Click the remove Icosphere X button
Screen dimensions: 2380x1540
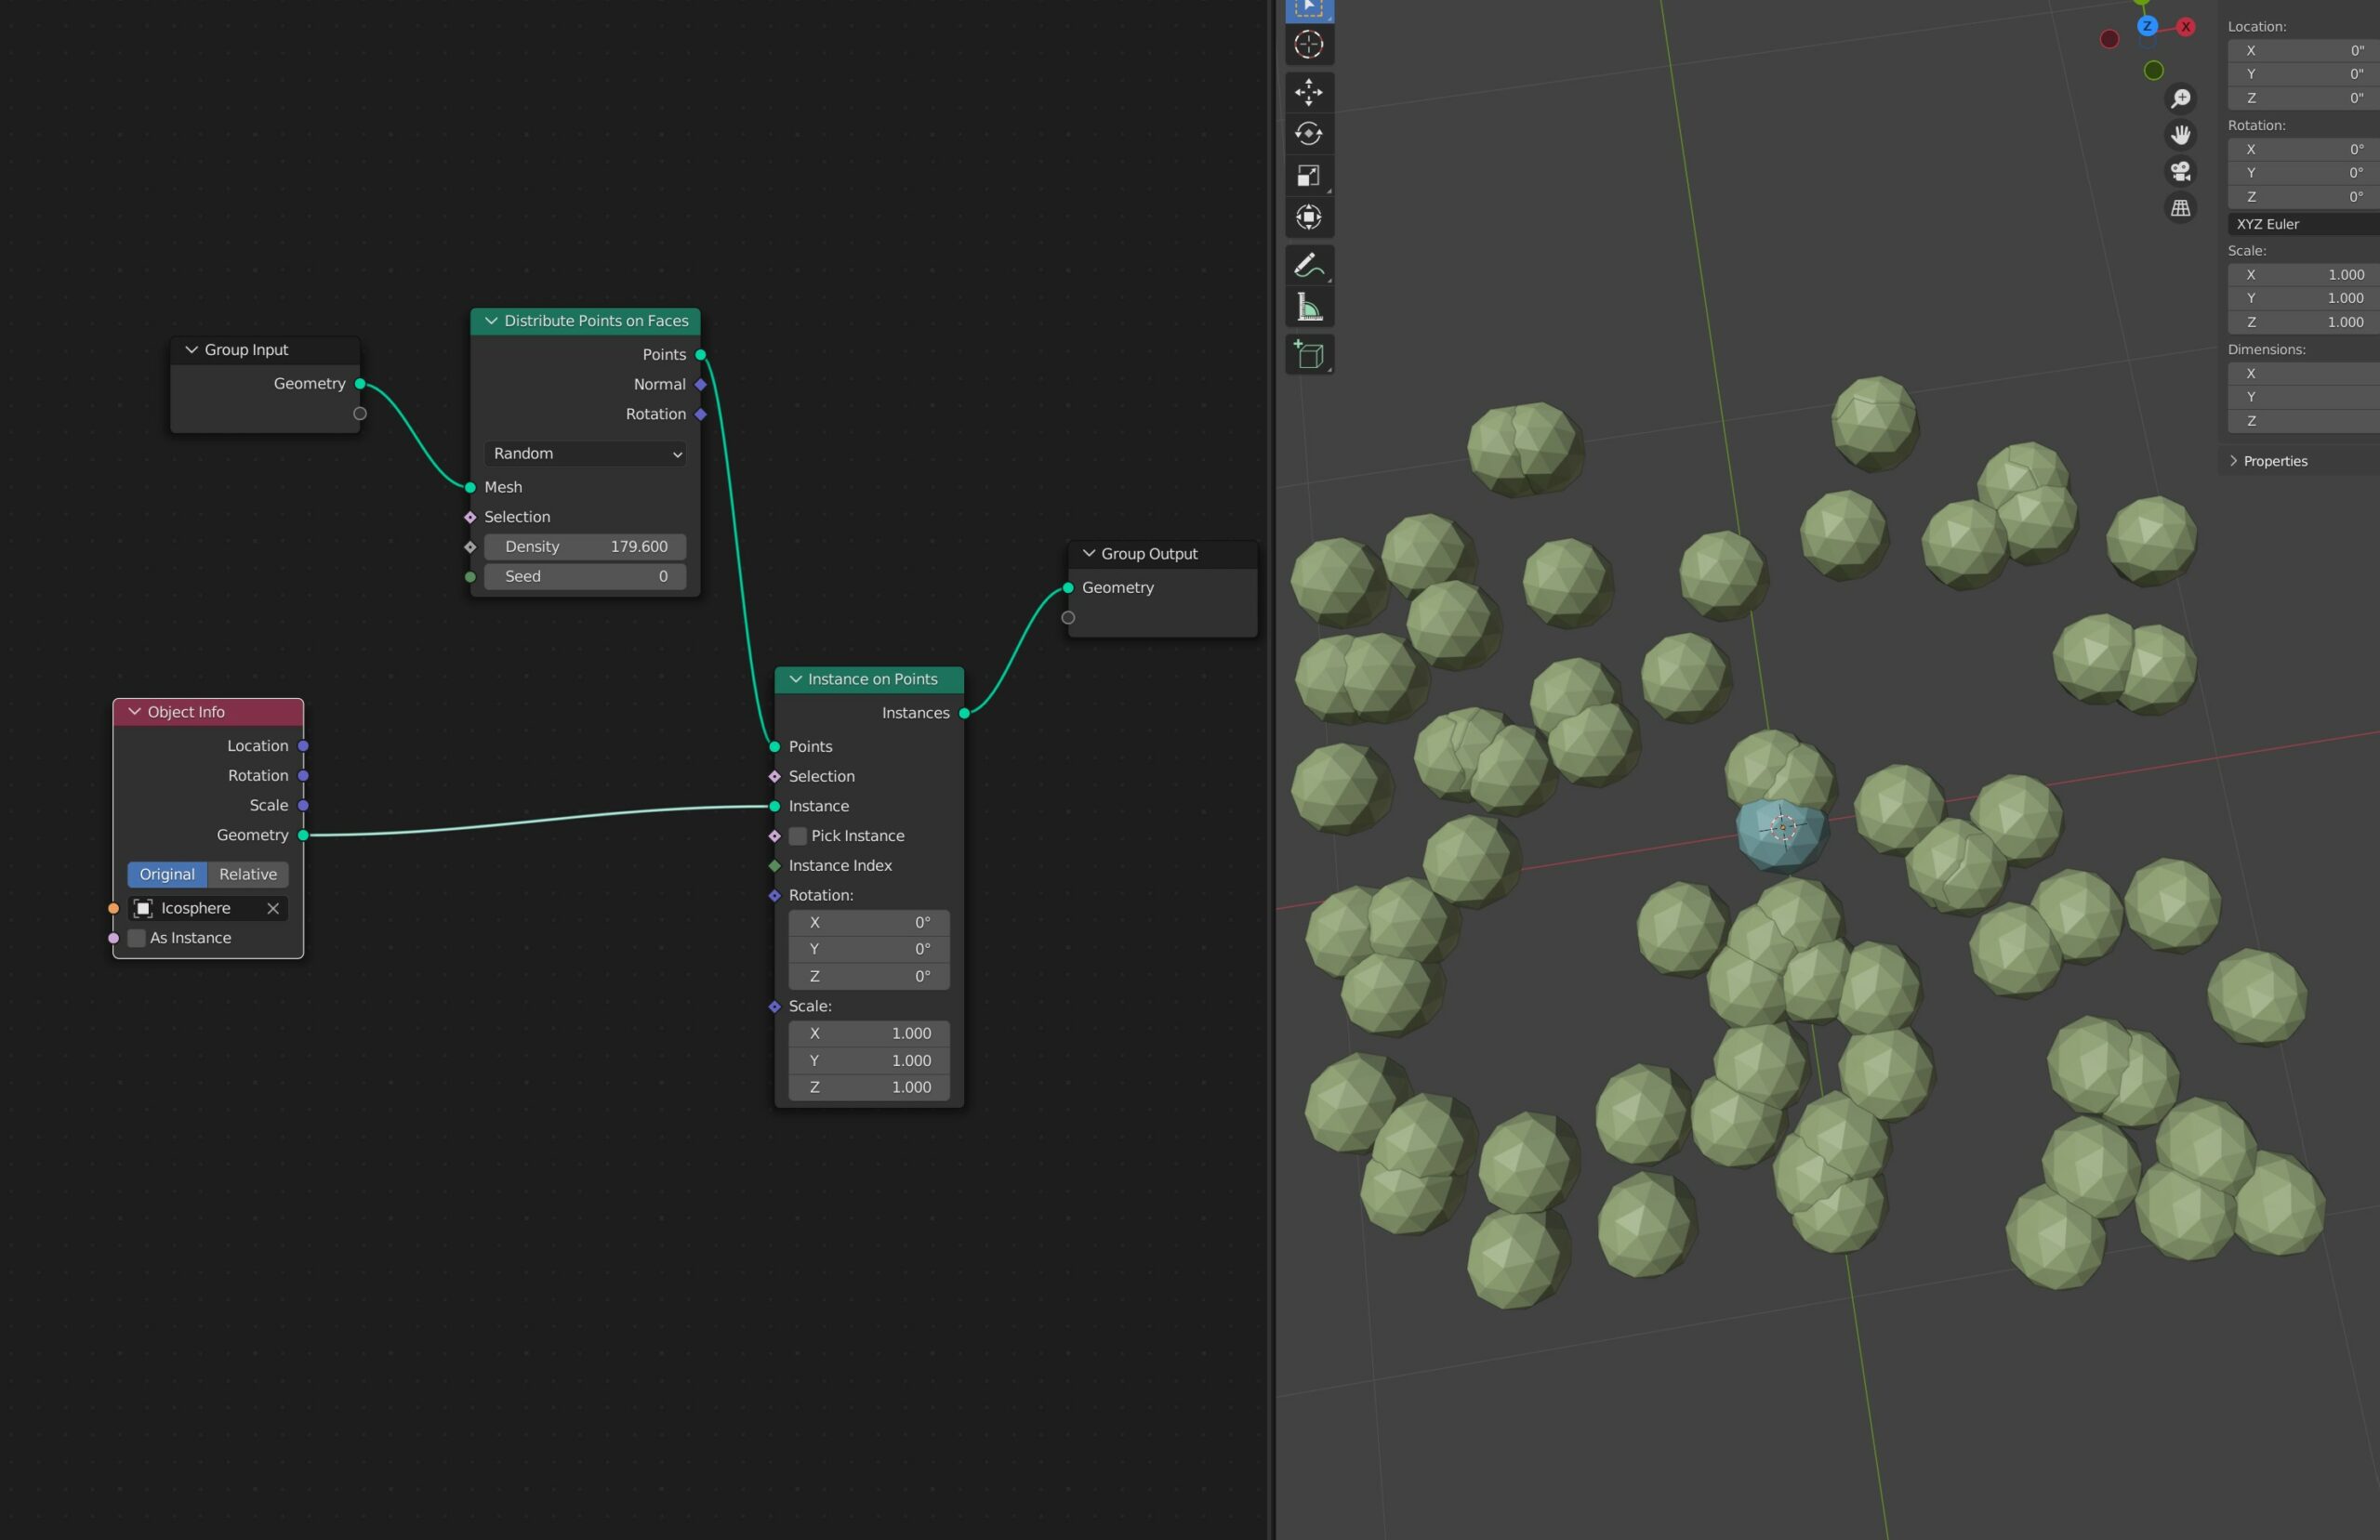click(x=272, y=907)
